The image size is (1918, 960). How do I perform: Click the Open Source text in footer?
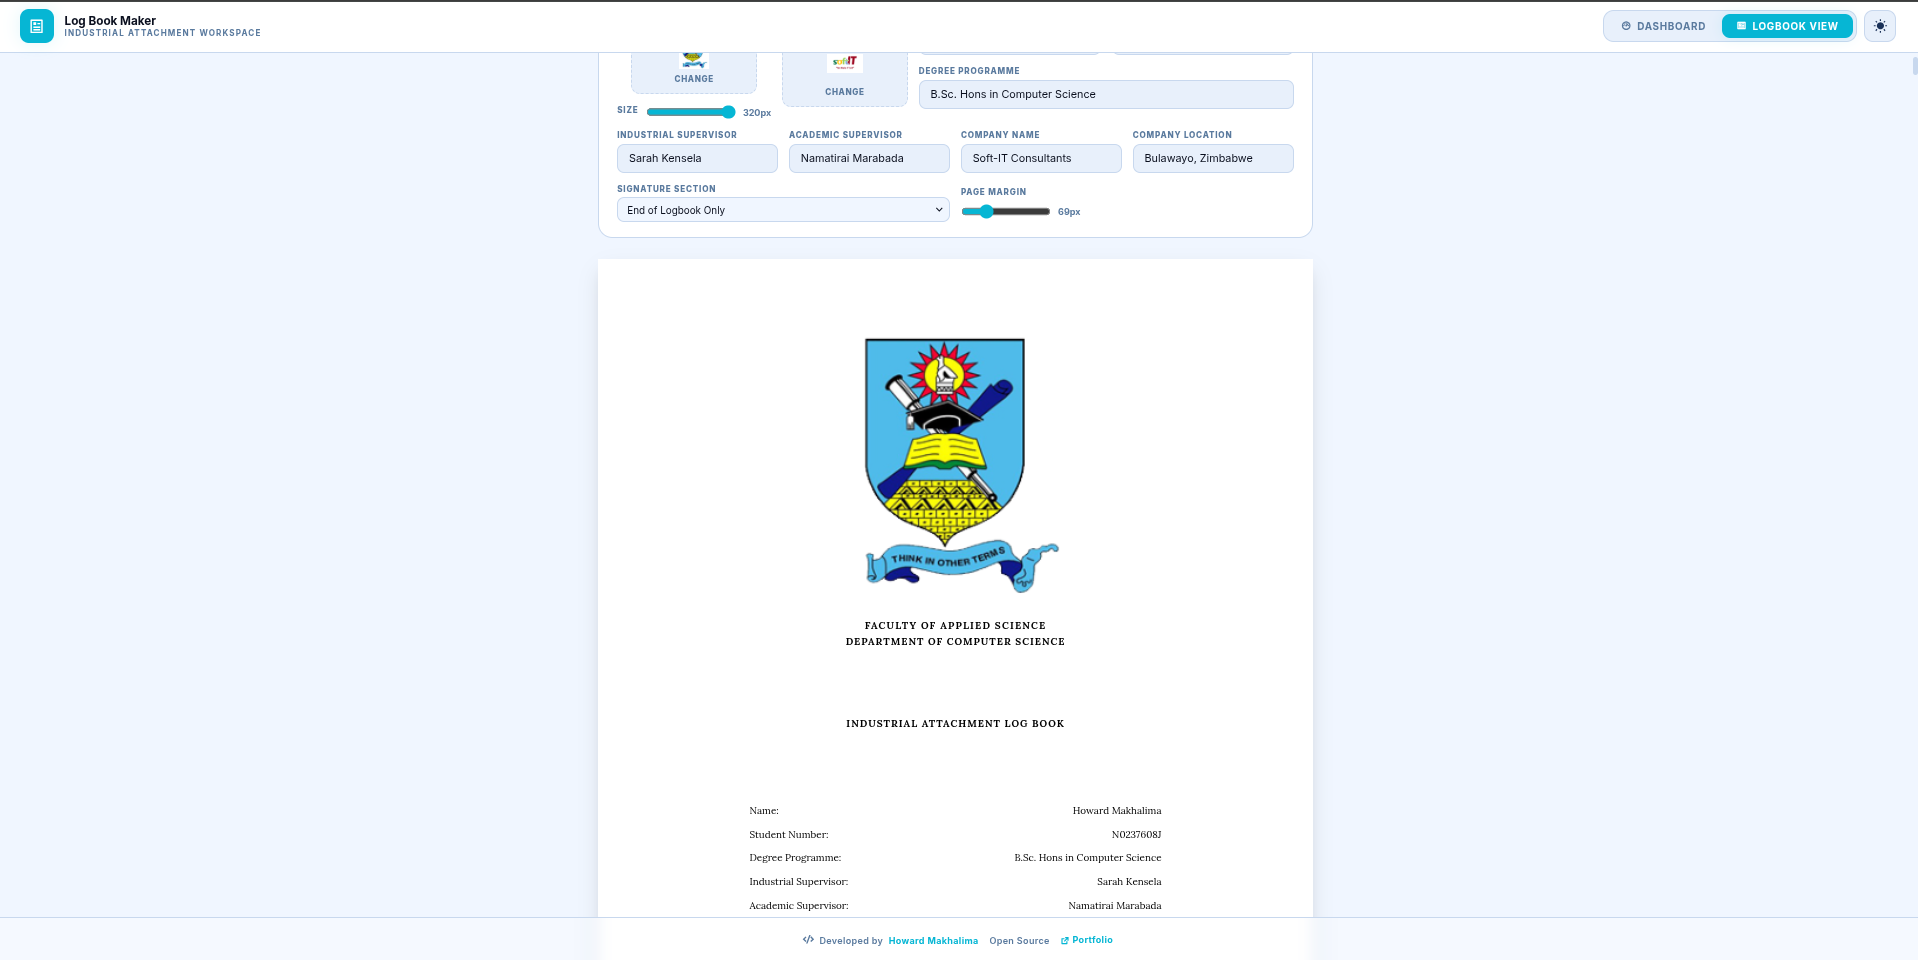pyautogui.click(x=1019, y=941)
